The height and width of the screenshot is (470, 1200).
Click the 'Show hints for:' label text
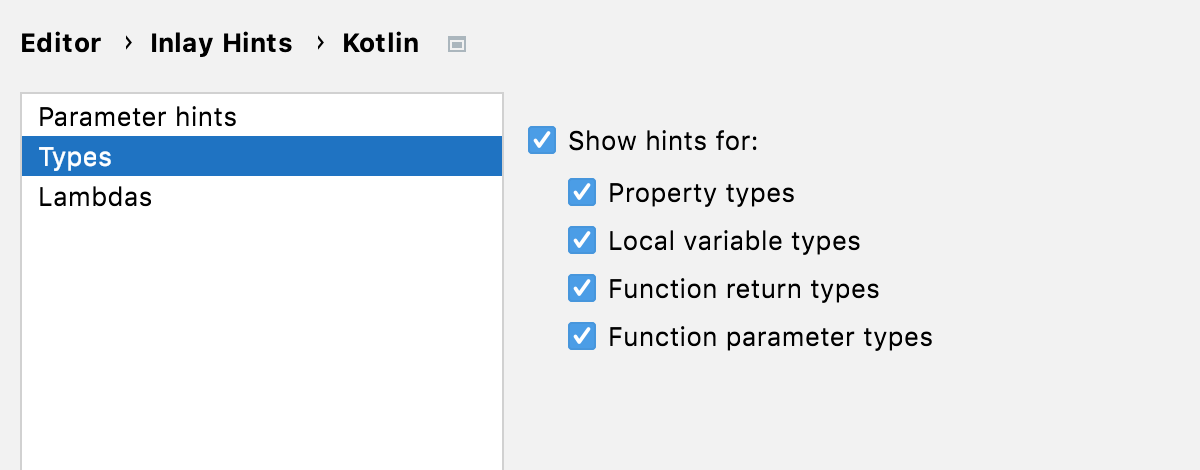coord(663,141)
